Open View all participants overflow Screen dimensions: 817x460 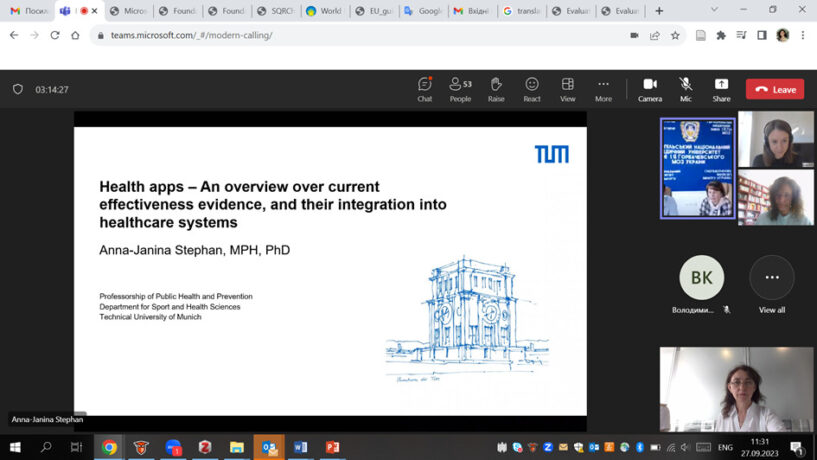(771, 278)
